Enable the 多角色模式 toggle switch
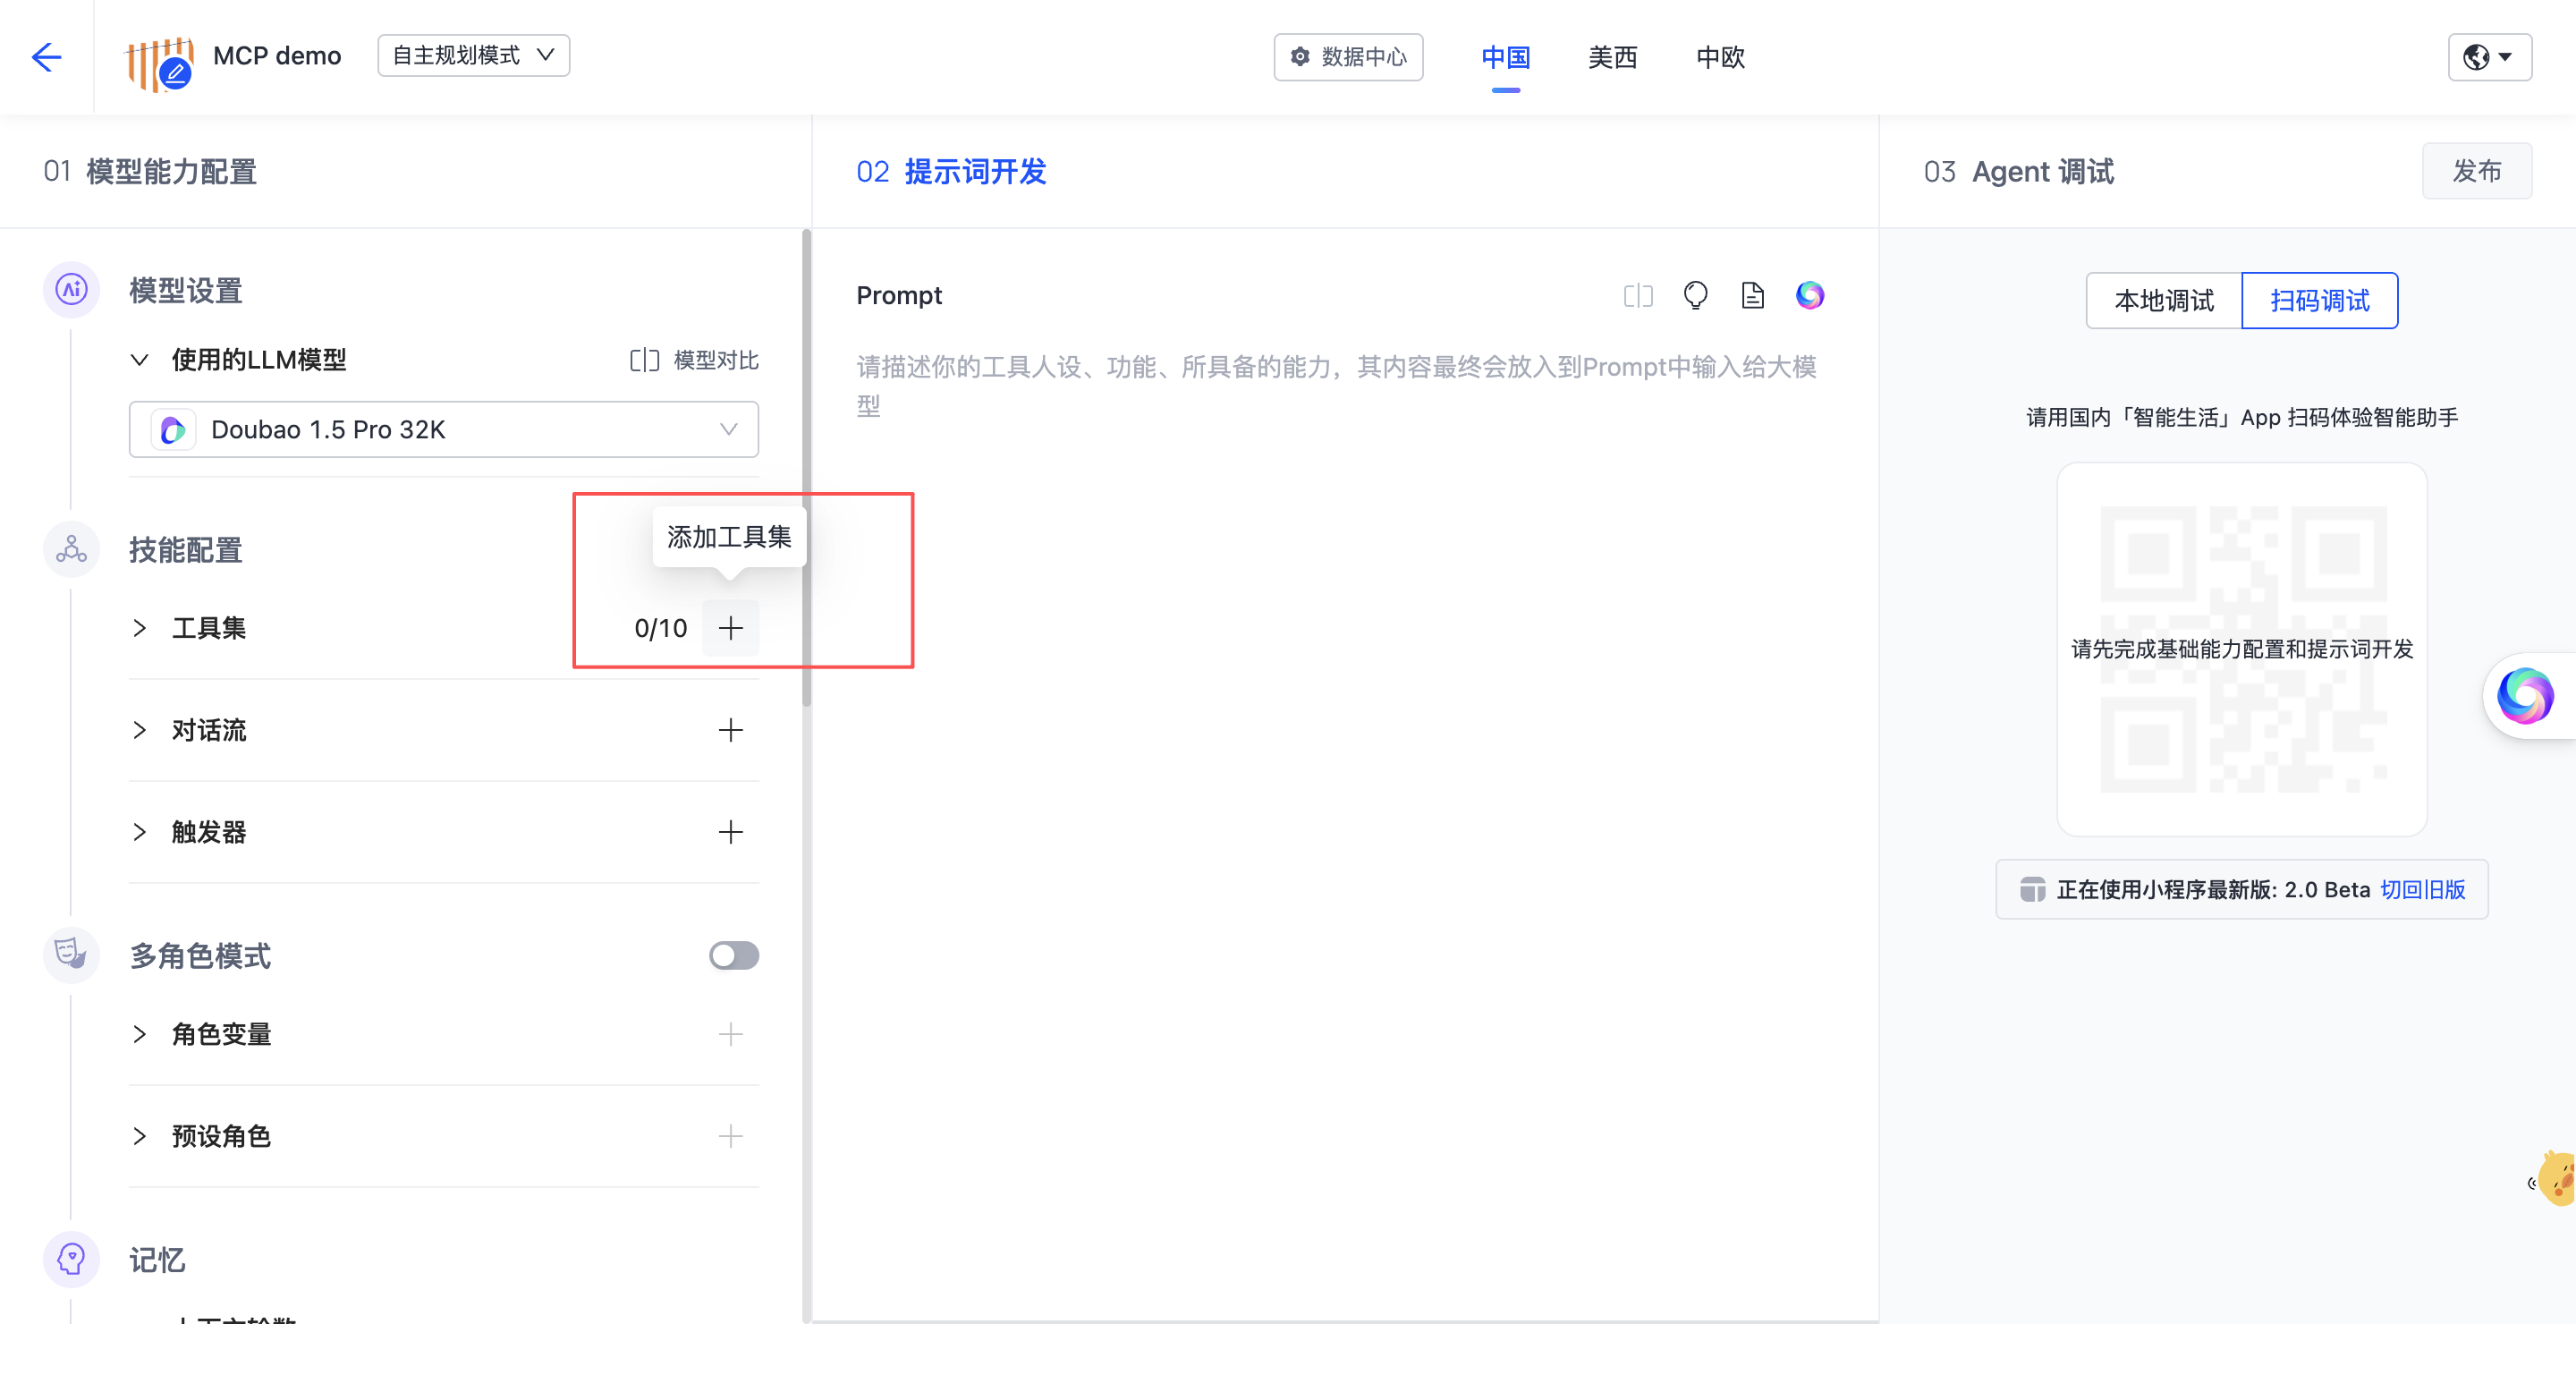The image size is (2576, 1392). point(733,955)
